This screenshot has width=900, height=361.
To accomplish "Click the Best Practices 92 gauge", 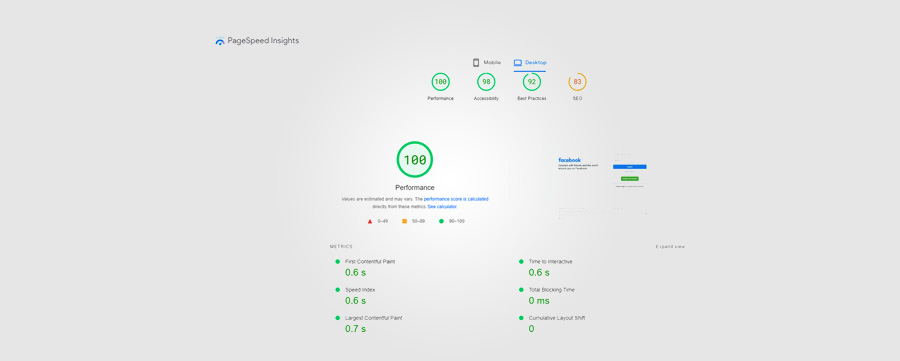I will pyautogui.click(x=532, y=82).
